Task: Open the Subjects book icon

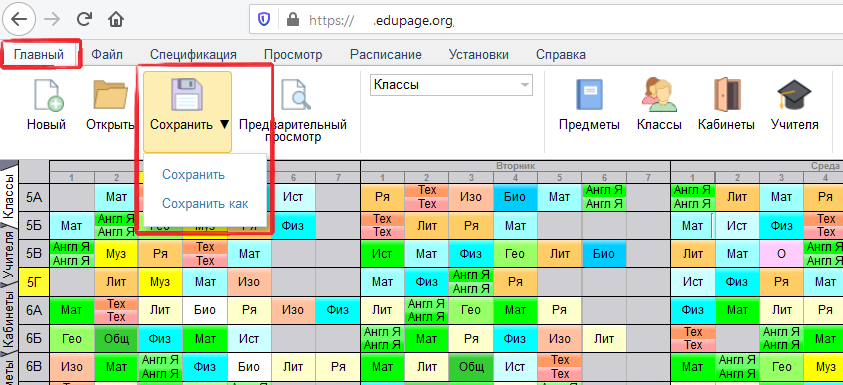Action: point(589,95)
